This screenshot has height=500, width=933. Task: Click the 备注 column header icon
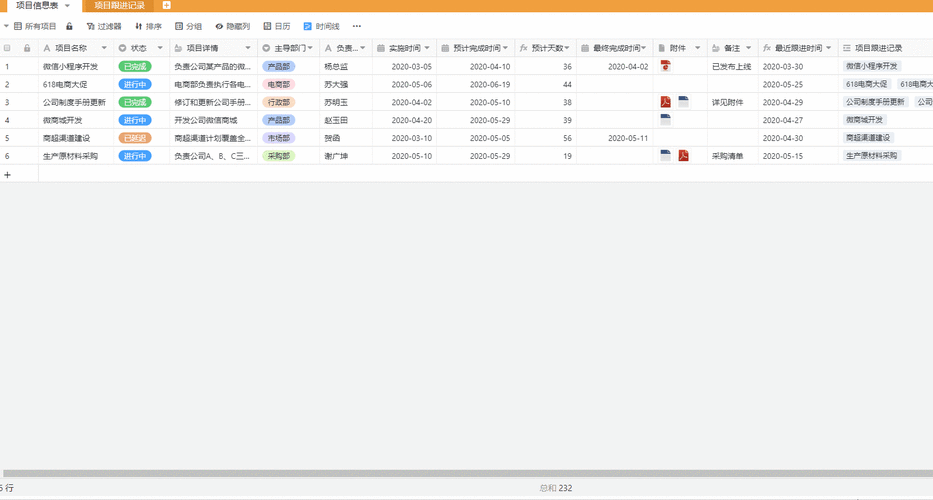(716, 48)
